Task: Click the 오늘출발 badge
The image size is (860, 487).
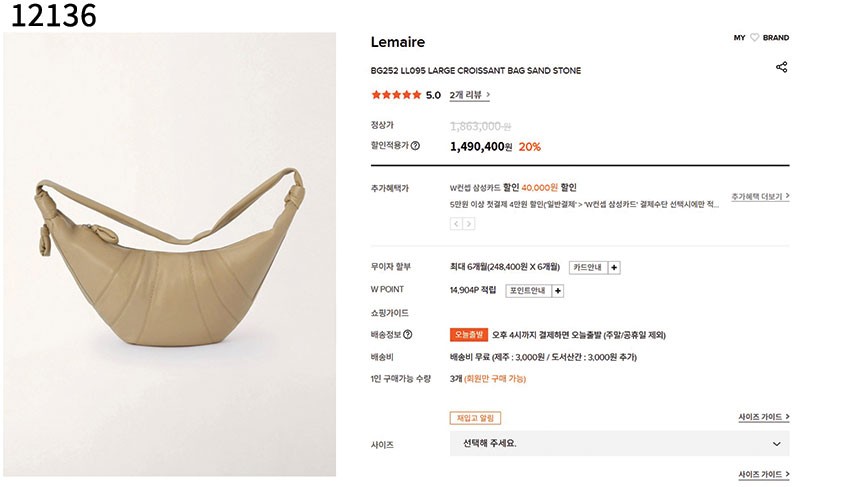Action: pyautogui.click(x=468, y=335)
